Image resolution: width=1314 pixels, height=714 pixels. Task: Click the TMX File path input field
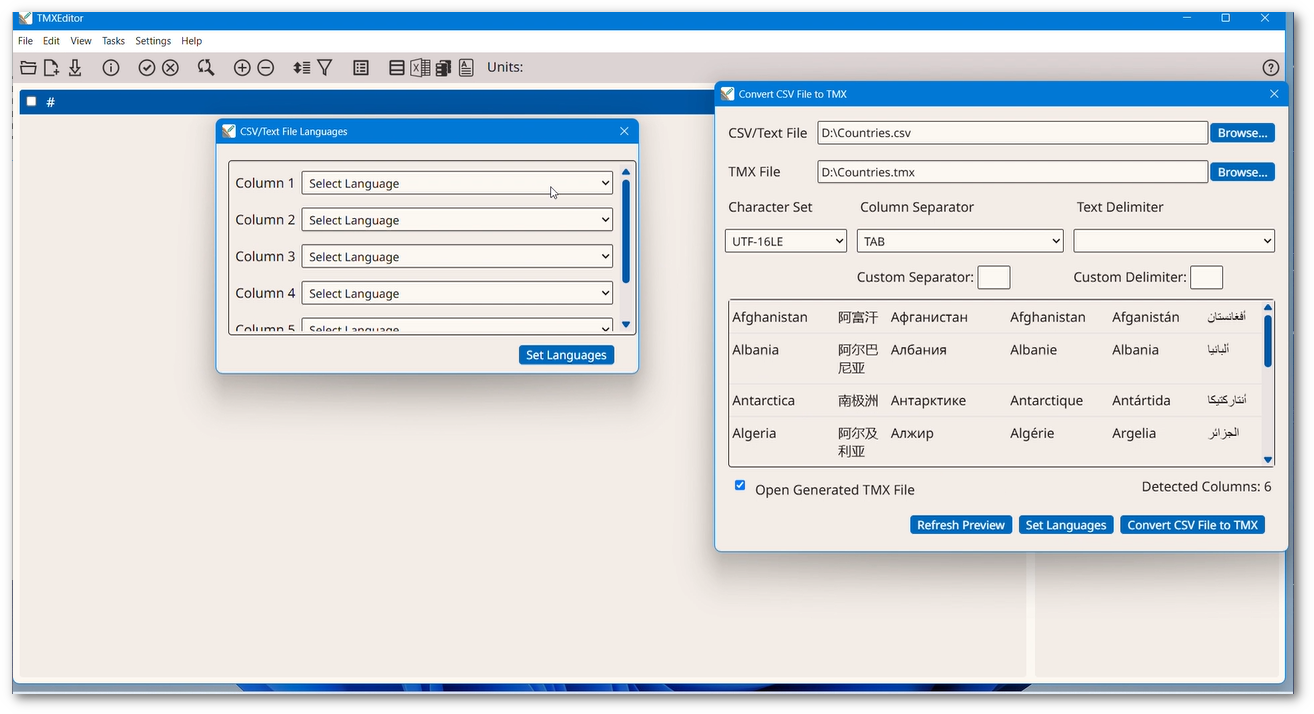pyautogui.click(x=1012, y=172)
